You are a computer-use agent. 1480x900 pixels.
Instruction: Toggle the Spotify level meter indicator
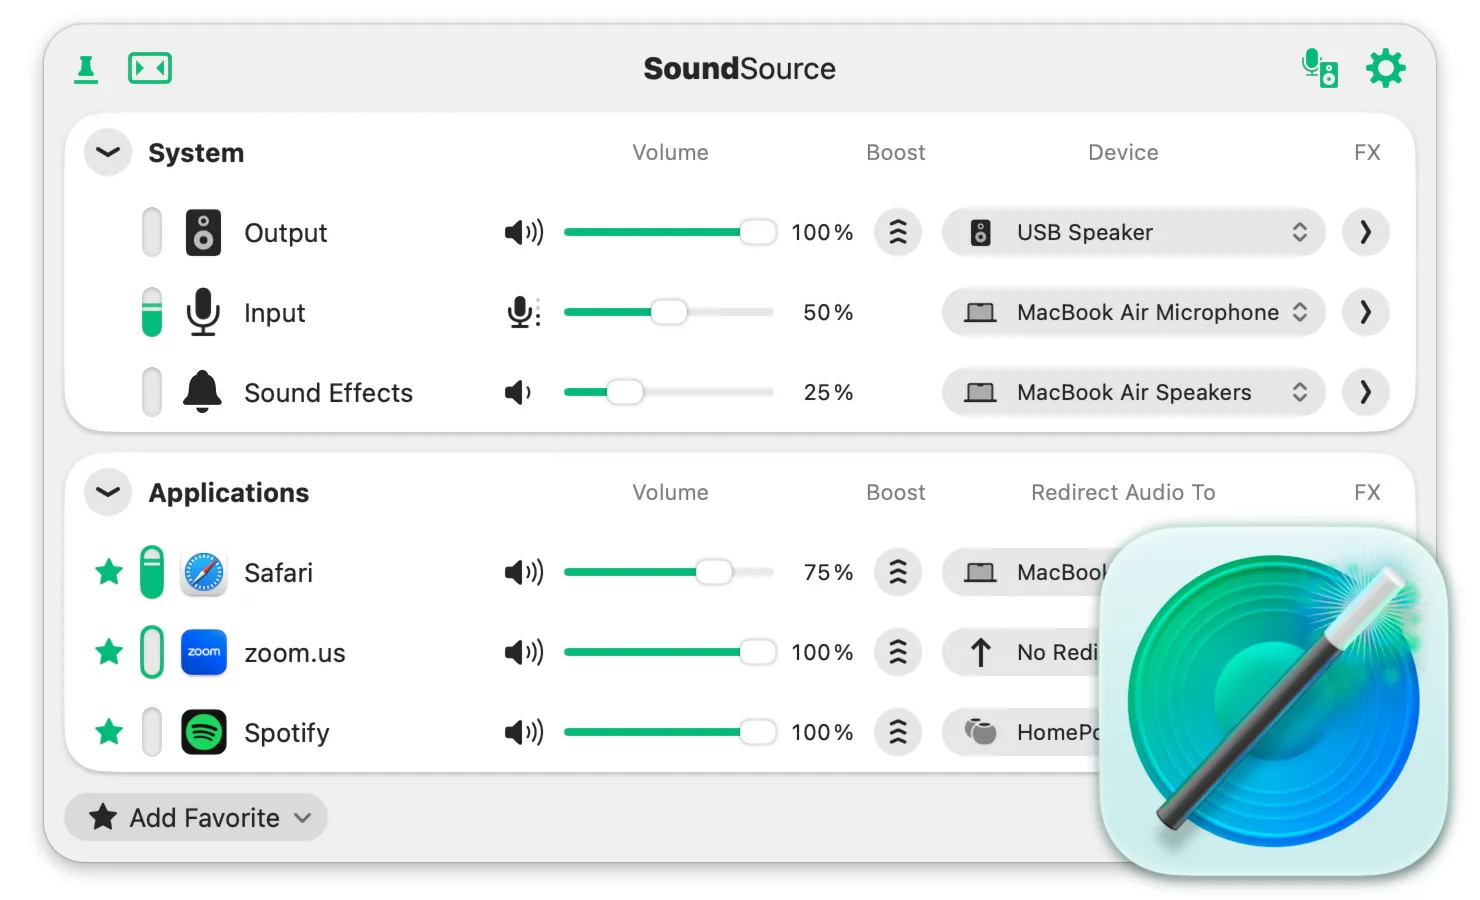[152, 733]
